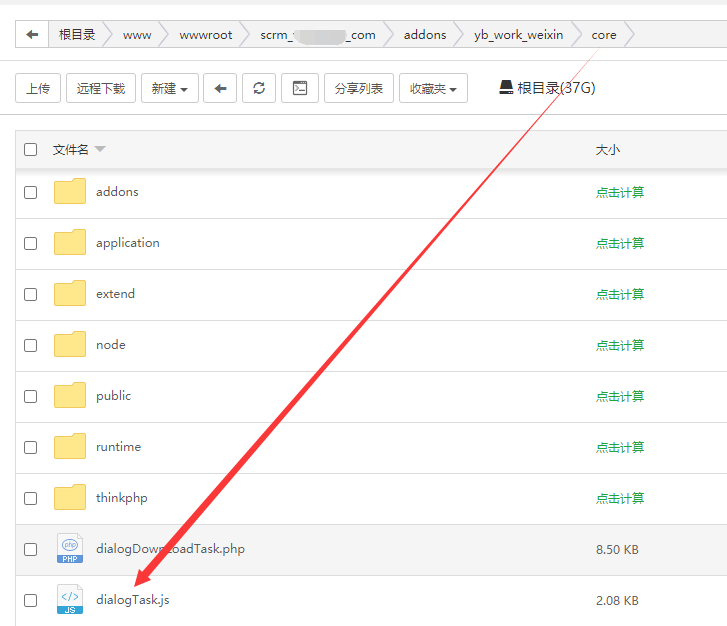
Task: Open the terminal icon button
Action: (299, 88)
